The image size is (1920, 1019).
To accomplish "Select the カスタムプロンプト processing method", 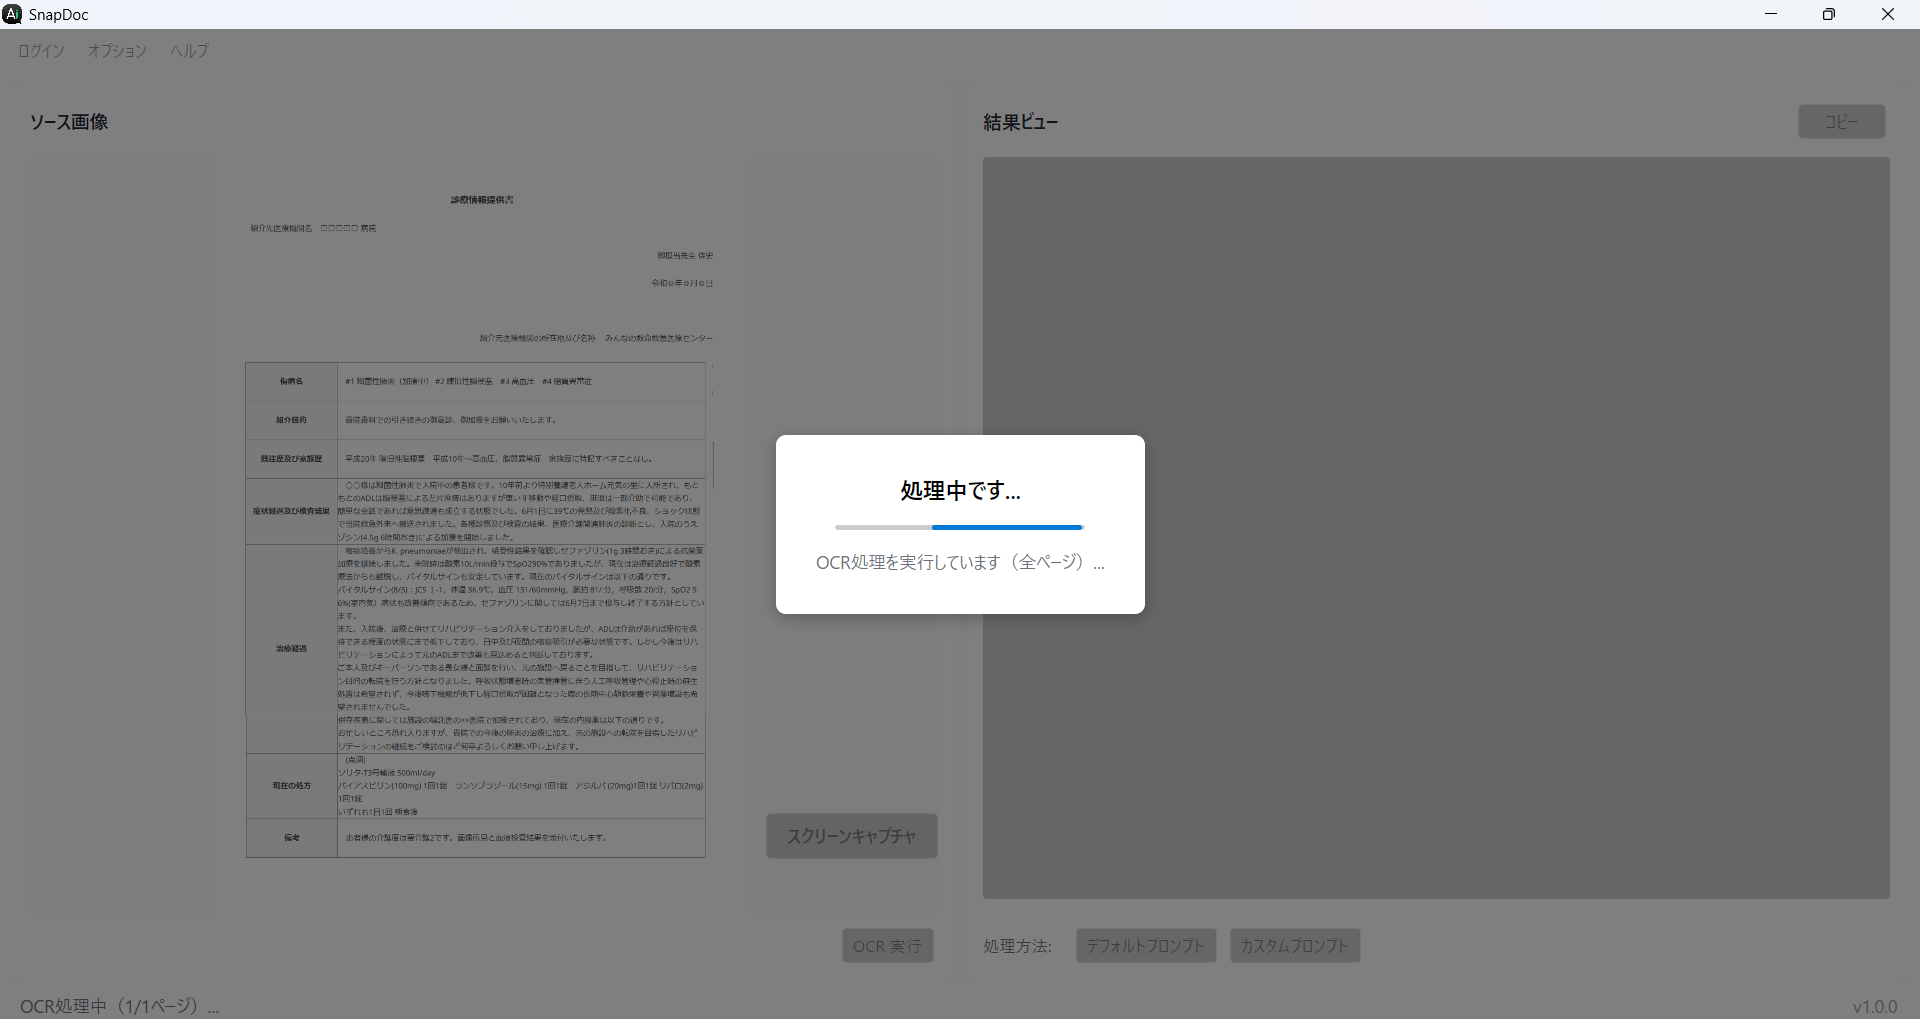I will [1294, 946].
